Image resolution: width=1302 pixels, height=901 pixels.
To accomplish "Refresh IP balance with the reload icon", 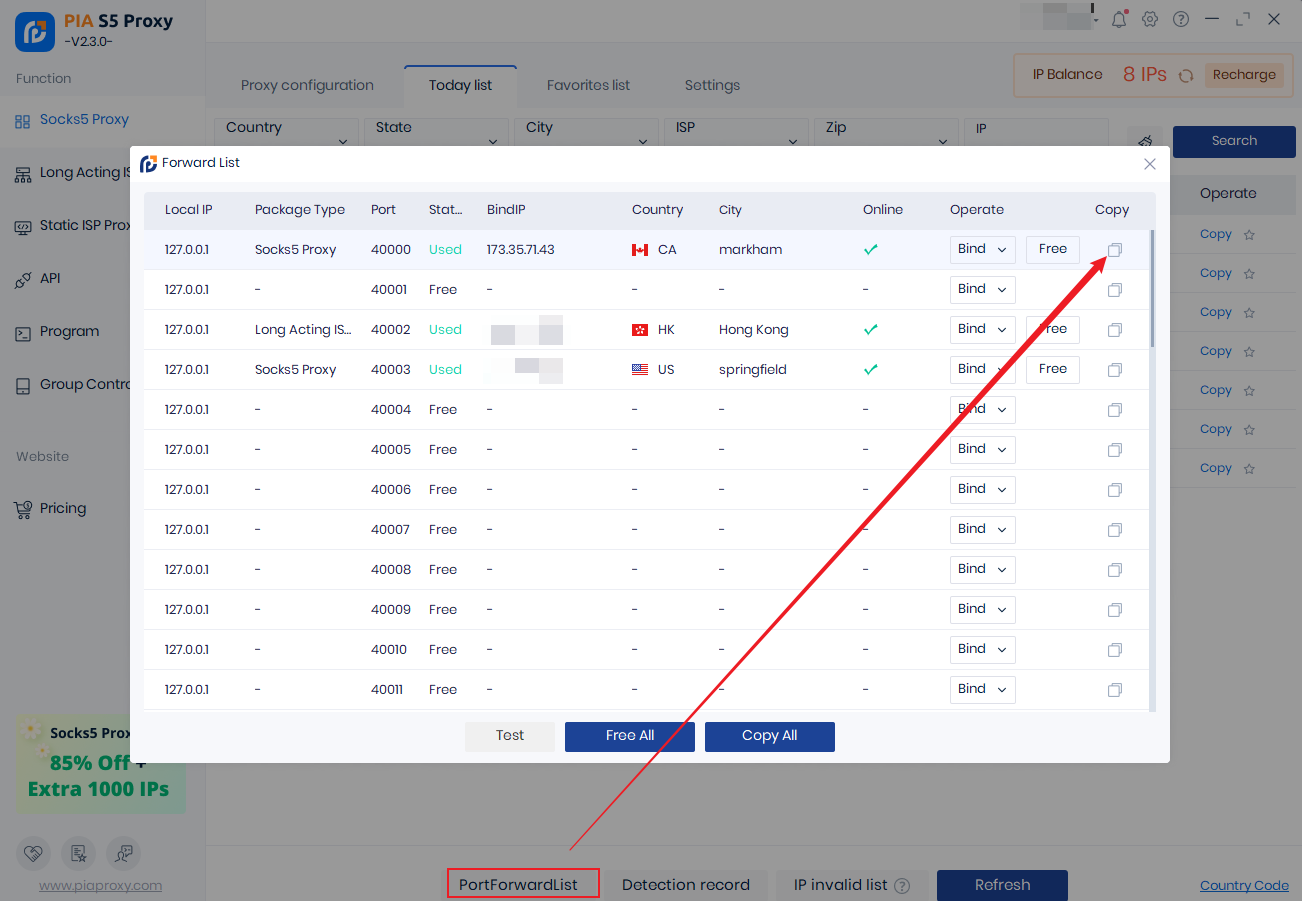I will tap(1186, 75).
